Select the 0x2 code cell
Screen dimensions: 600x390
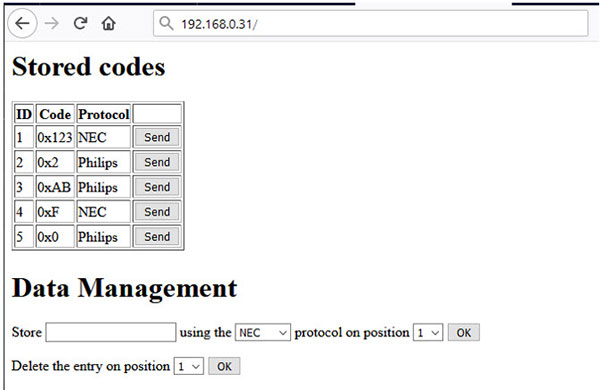pyautogui.click(x=55, y=162)
